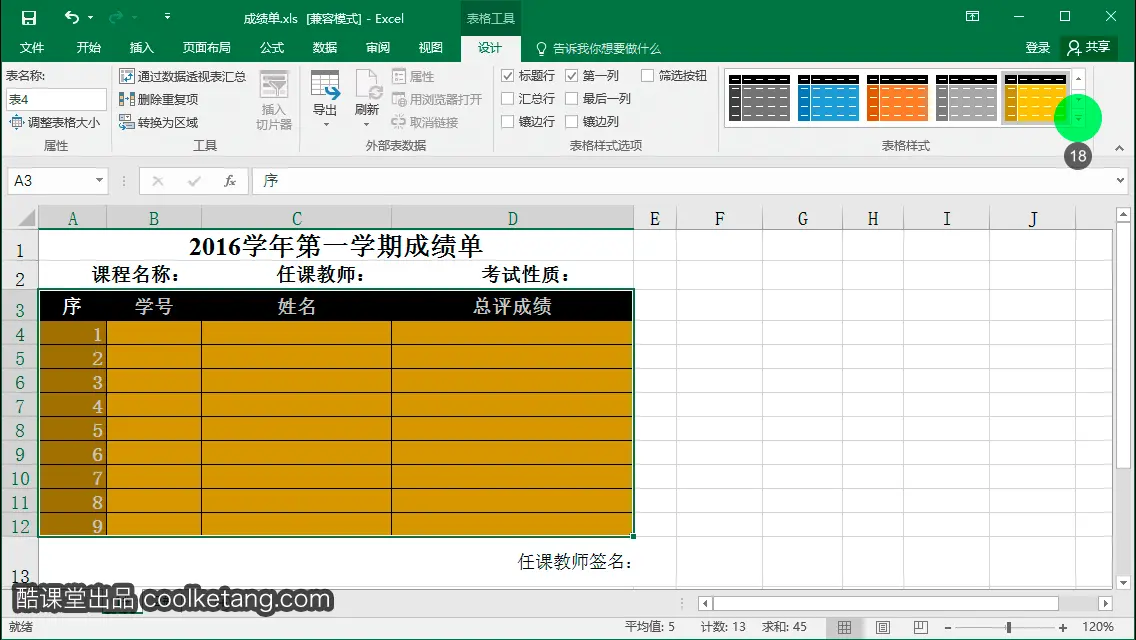1136x640 pixels.
Task: Select column E header
Action: tap(655, 219)
